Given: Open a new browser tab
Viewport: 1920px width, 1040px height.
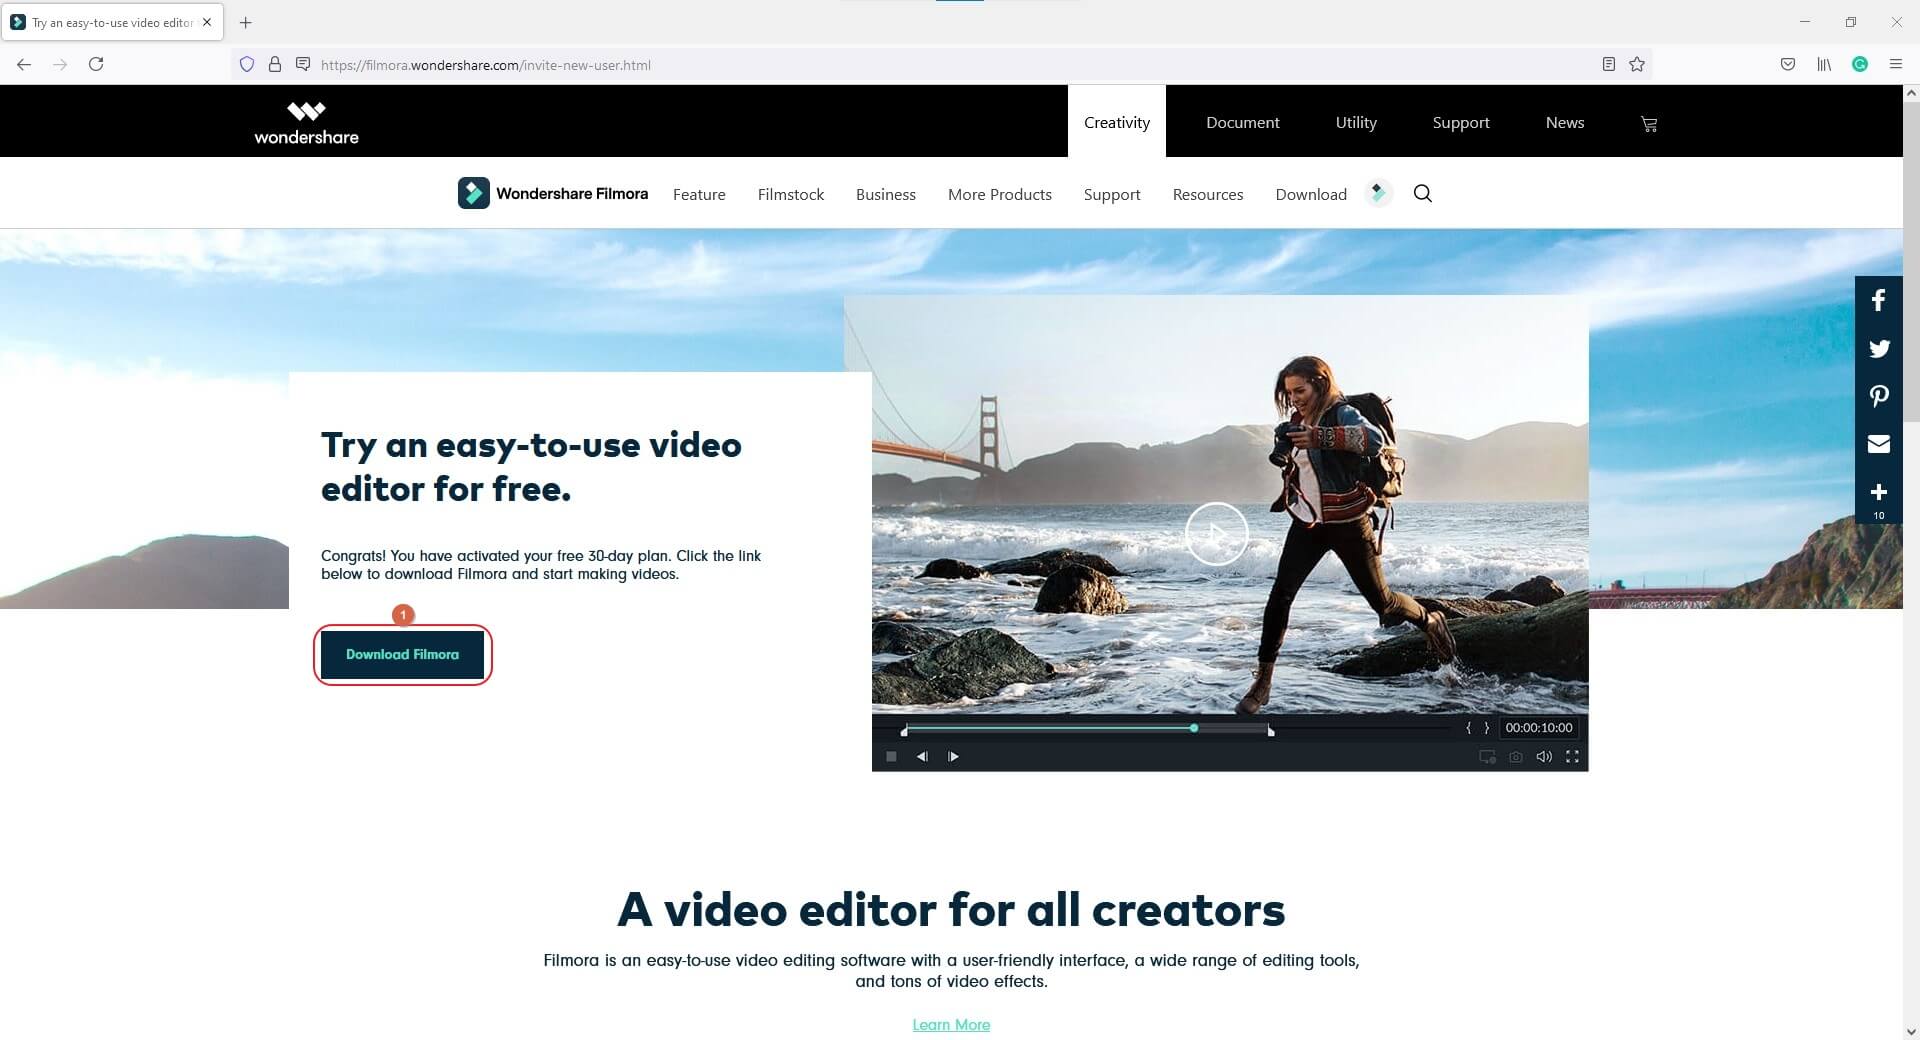Looking at the screenshot, I should pyautogui.click(x=246, y=22).
